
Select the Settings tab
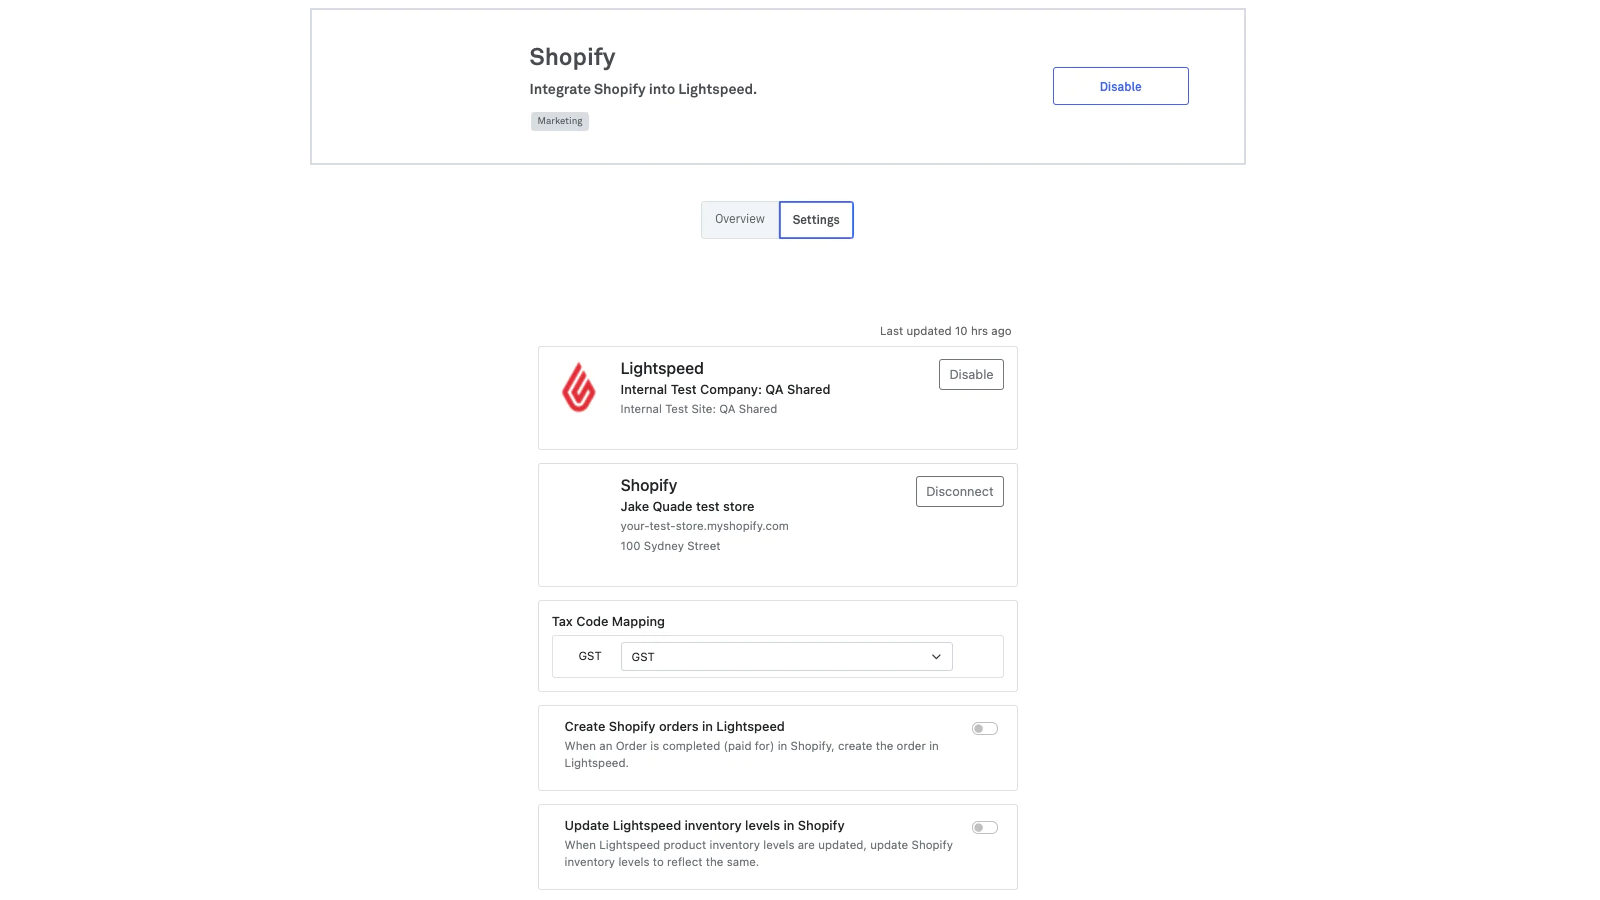816,220
